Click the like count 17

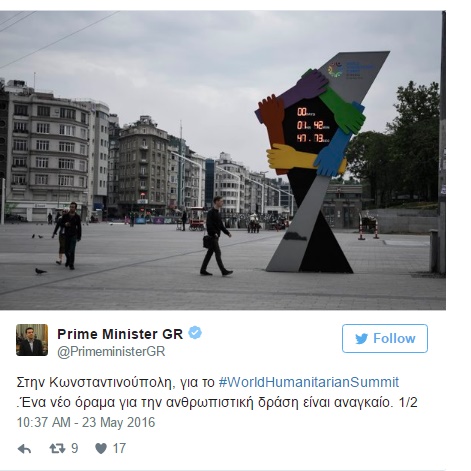(x=119, y=448)
